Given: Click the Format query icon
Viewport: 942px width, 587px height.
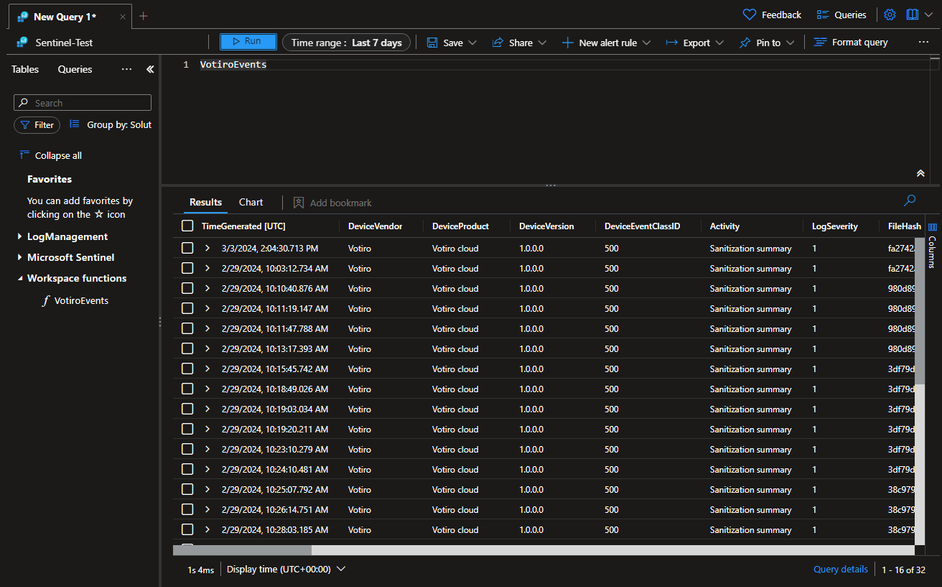Looking at the screenshot, I should pyautogui.click(x=820, y=42).
